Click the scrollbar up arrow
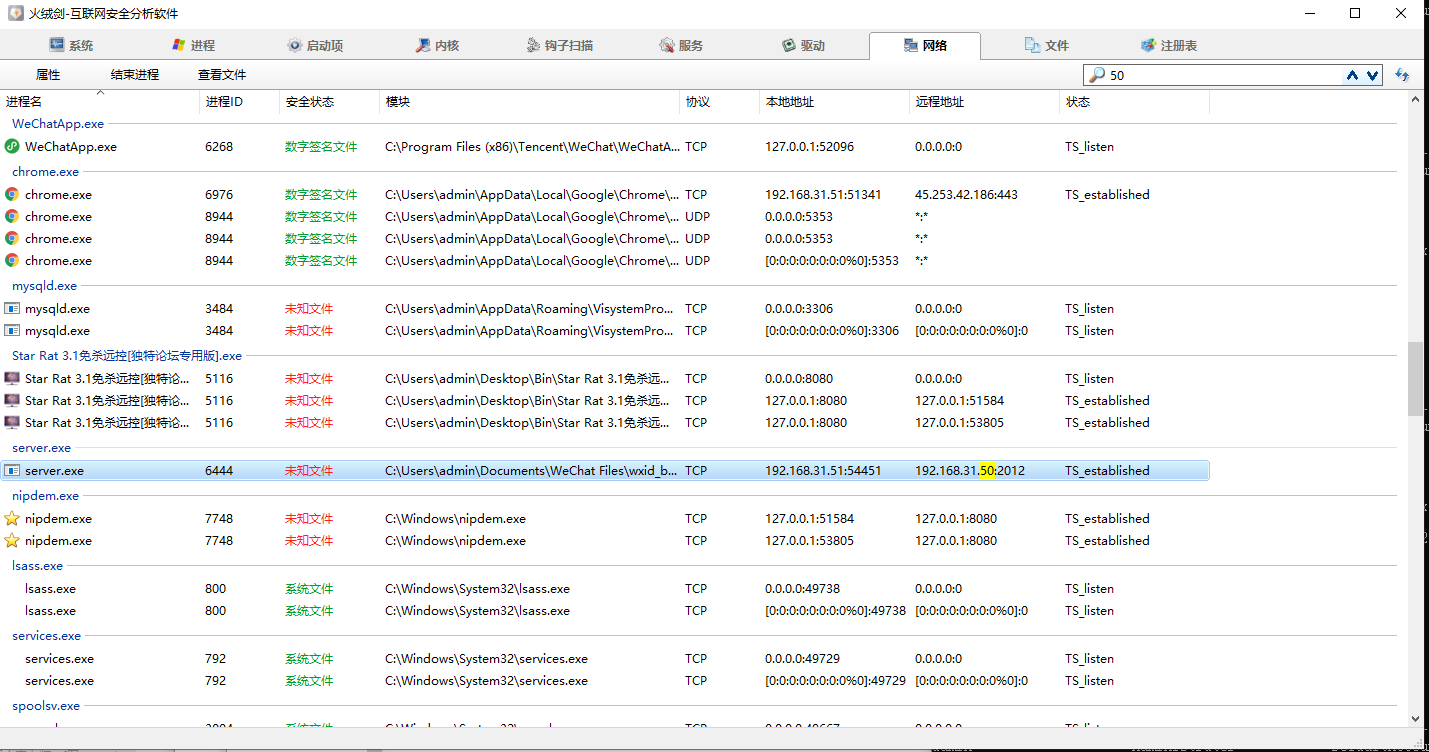Viewport: 1429px width, 752px height. tap(1414, 99)
